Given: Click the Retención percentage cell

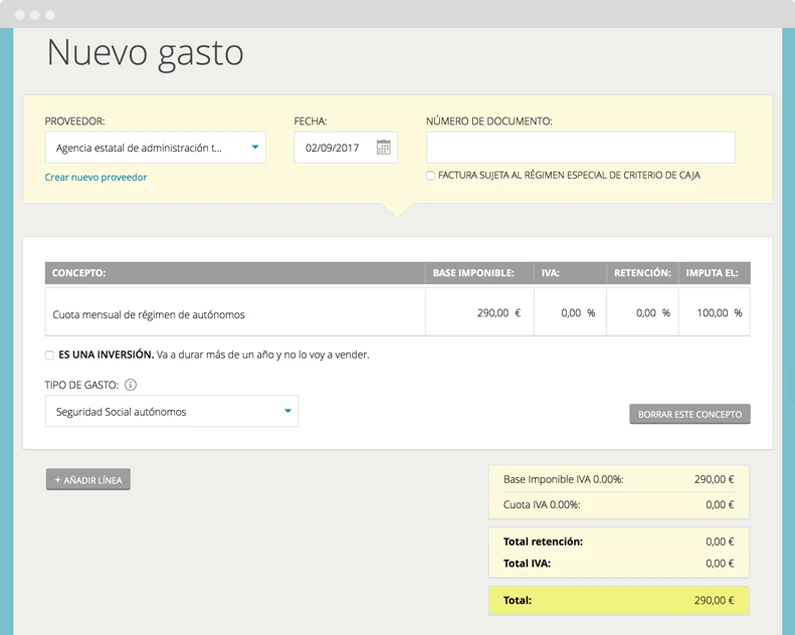Looking at the screenshot, I should [642, 312].
